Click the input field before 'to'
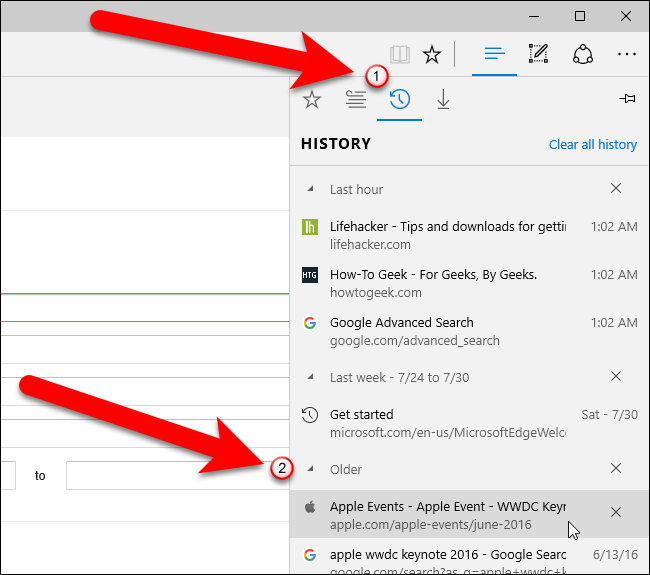This screenshot has width=650, height=575. click(8, 476)
